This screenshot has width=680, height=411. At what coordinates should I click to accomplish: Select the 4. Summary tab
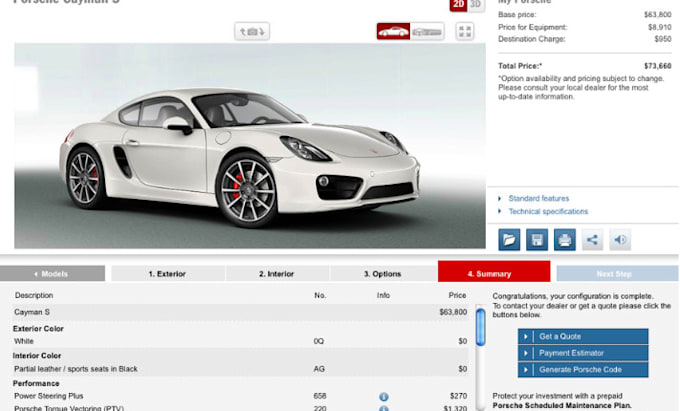click(x=494, y=271)
